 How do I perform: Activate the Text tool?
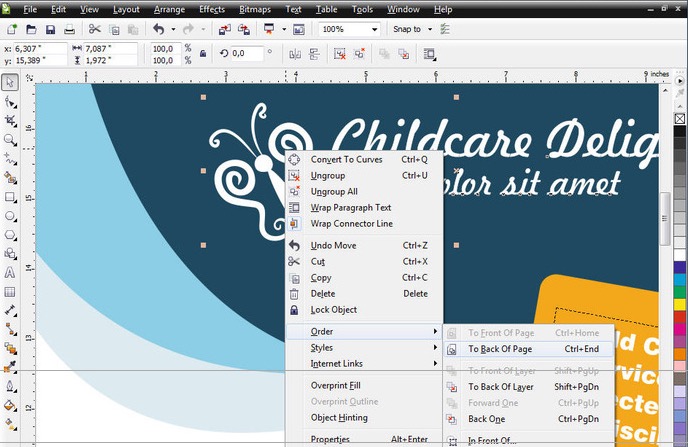point(10,272)
